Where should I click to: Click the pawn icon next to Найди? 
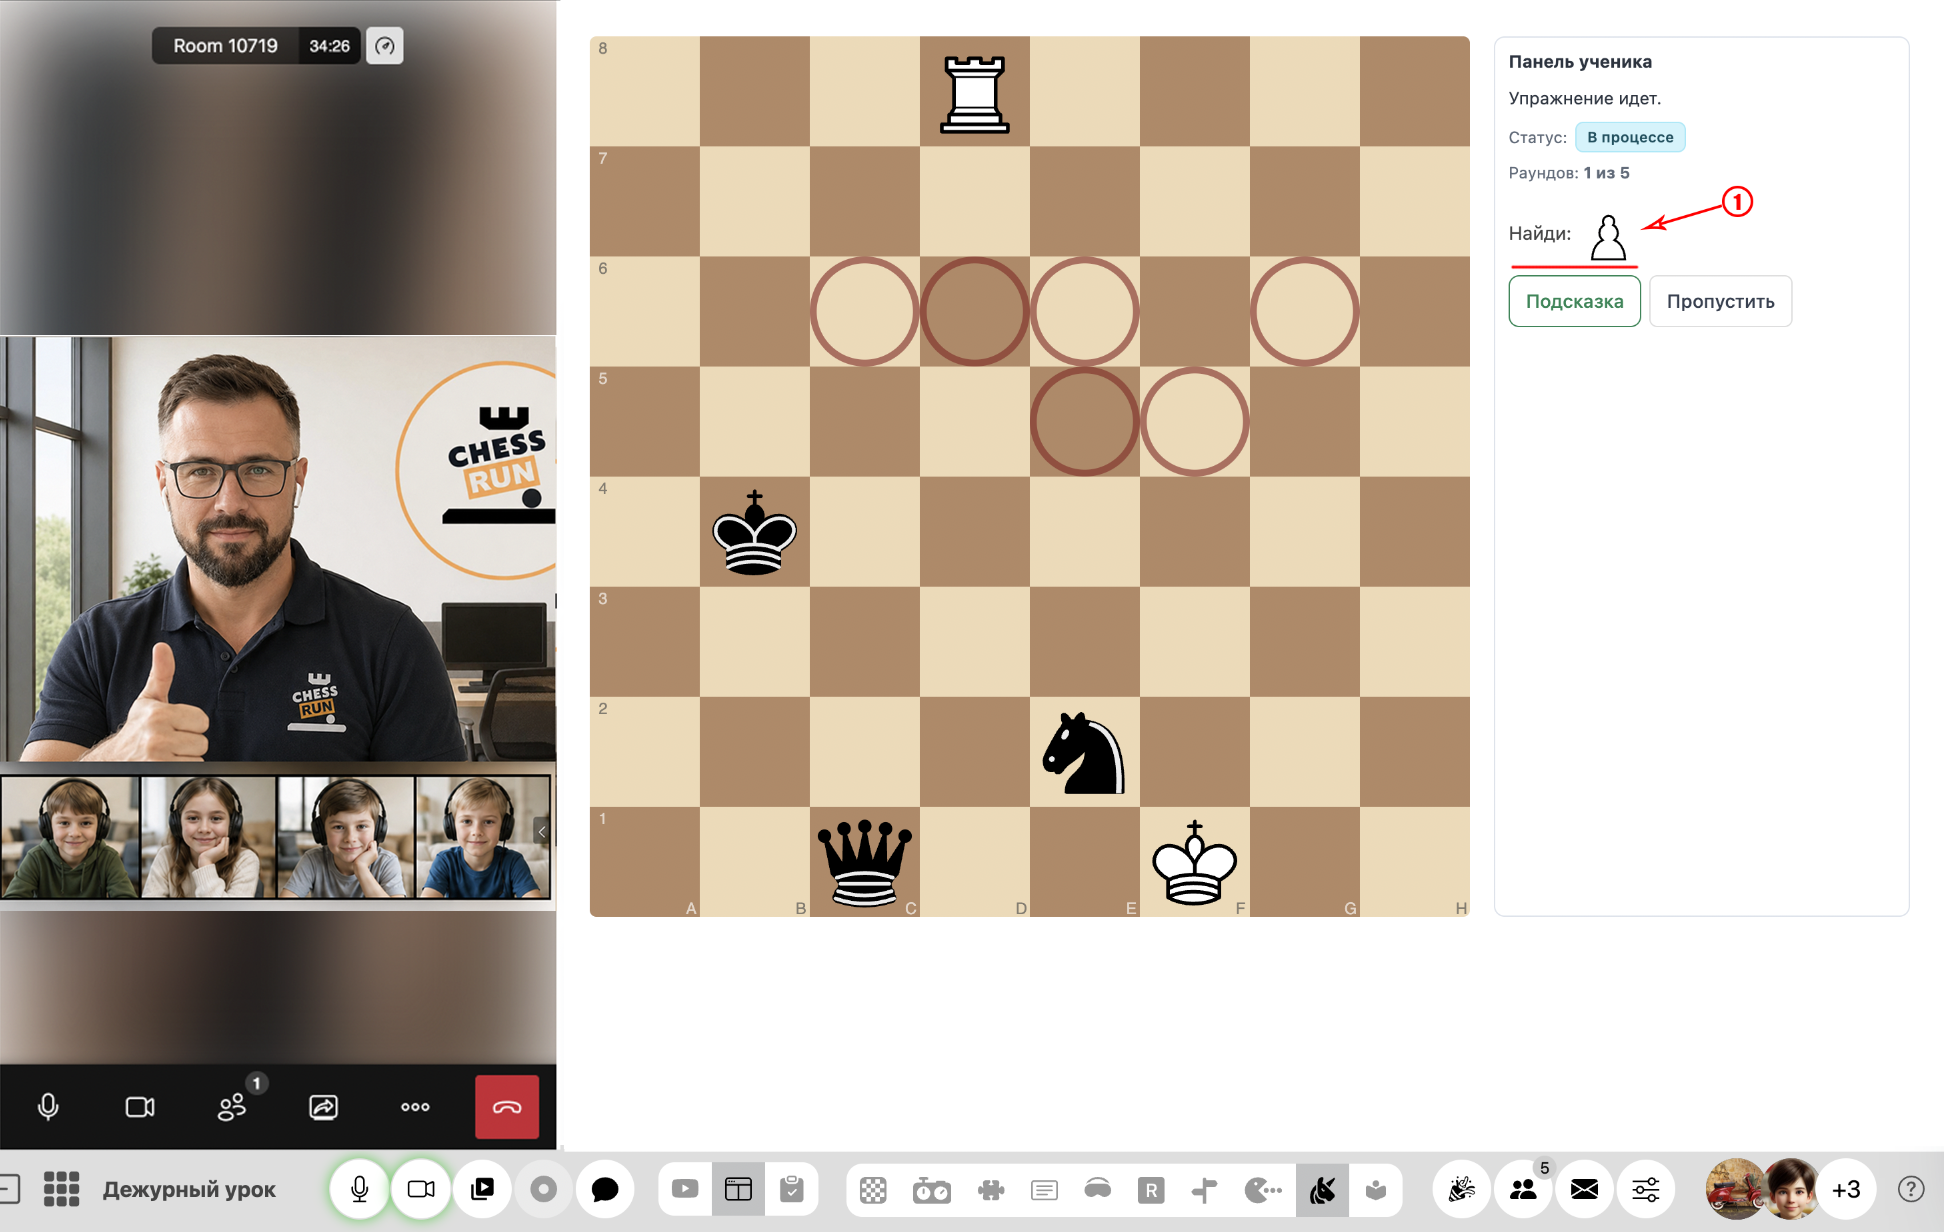(1608, 238)
